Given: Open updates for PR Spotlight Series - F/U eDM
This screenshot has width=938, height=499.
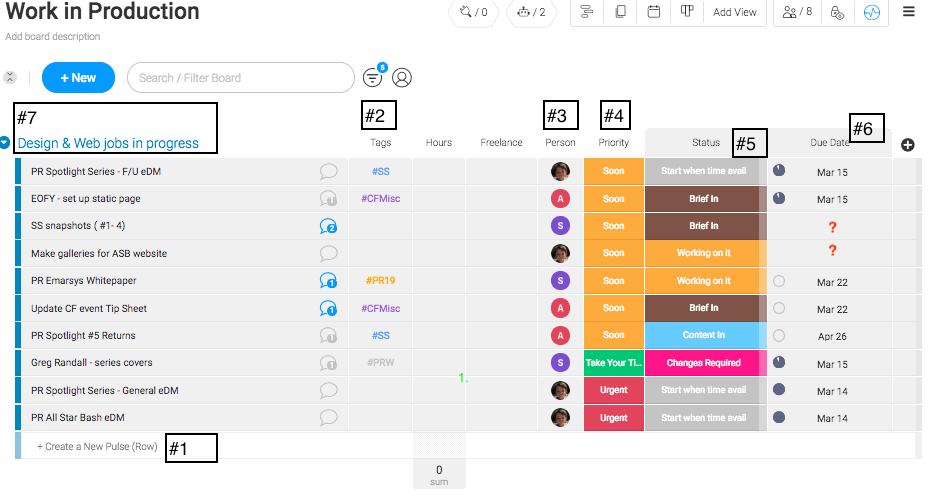Looking at the screenshot, I should [x=328, y=171].
